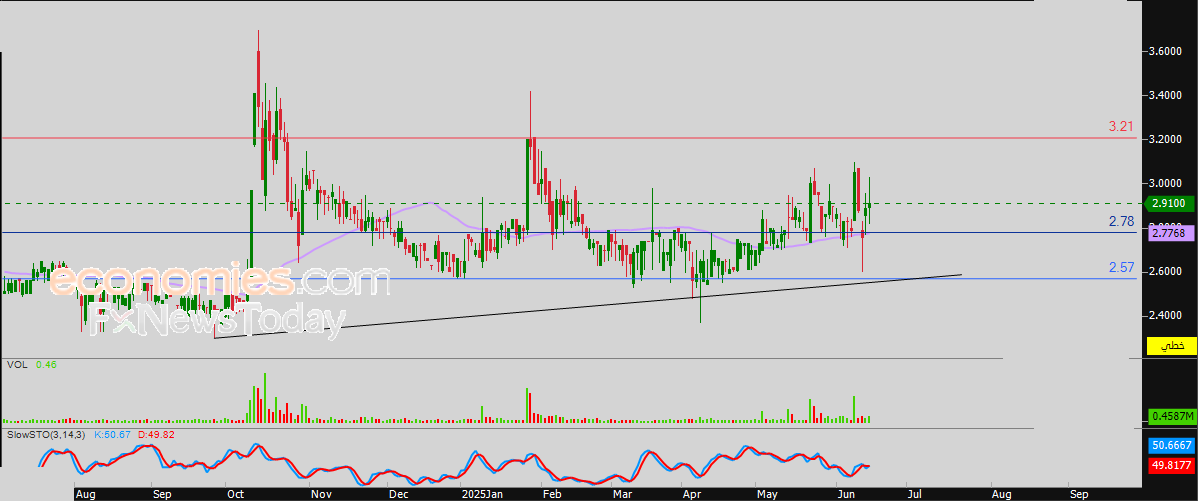
Task: Click the Oct label on time axis
Action: pyautogui.click(x=235, y=494)
